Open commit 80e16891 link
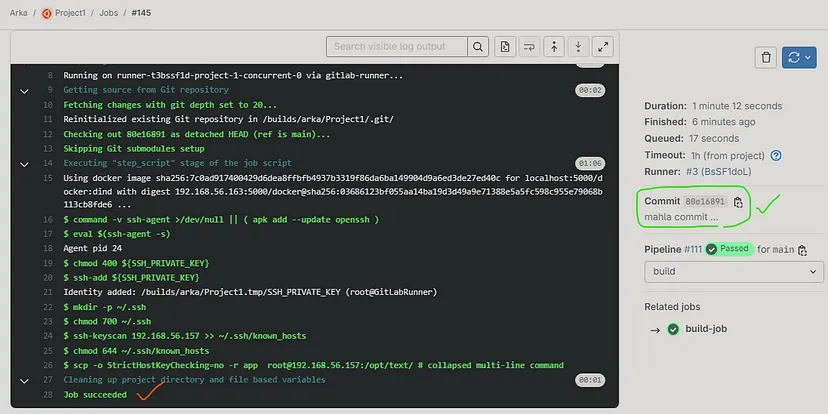This screenshot has height=414, width=828. pyautogui.click(x=705, y=201)
